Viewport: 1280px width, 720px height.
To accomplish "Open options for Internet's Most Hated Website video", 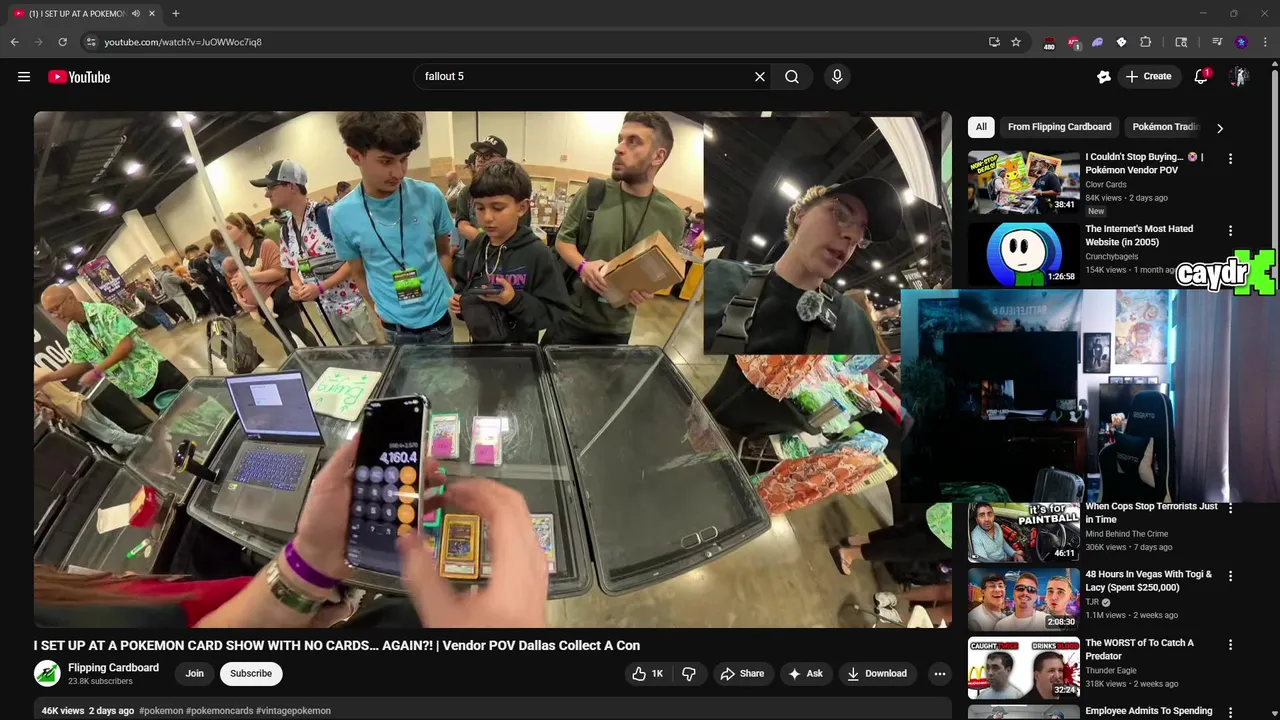I will [x=1230, y=230].
